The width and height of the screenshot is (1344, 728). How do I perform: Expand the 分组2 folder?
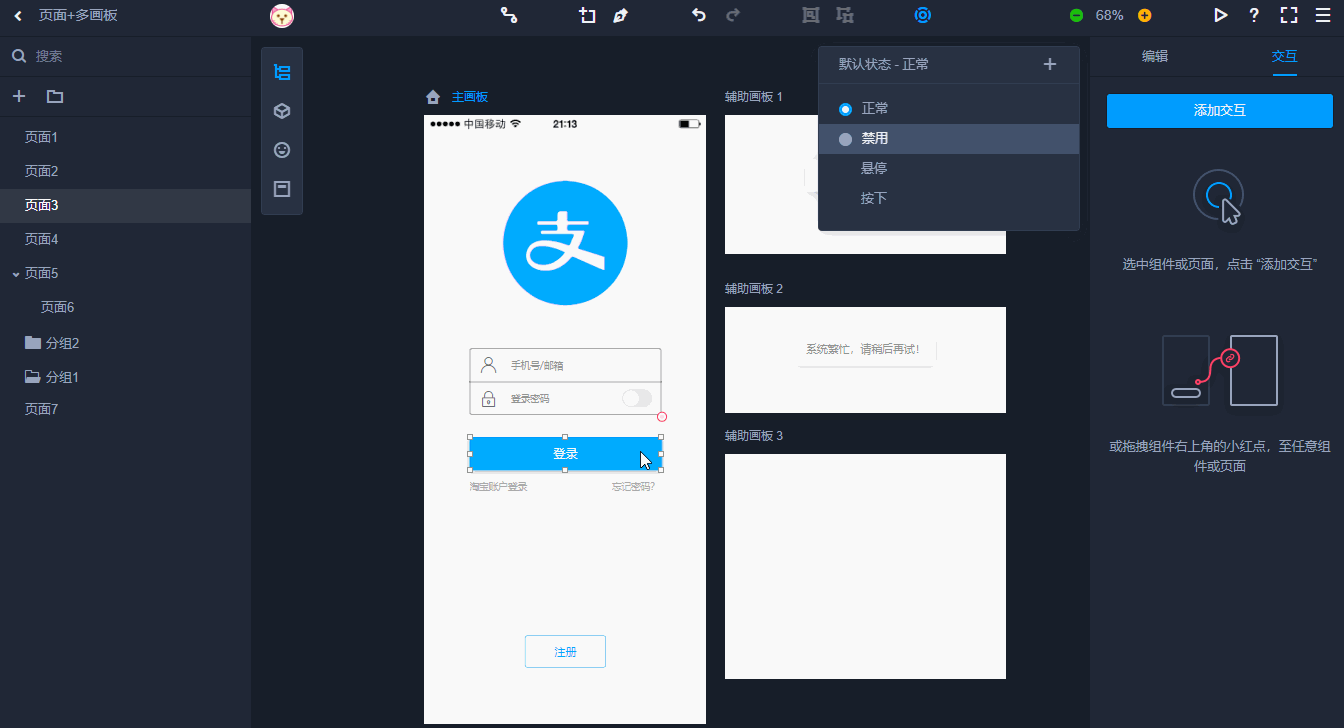pos(33,343)
